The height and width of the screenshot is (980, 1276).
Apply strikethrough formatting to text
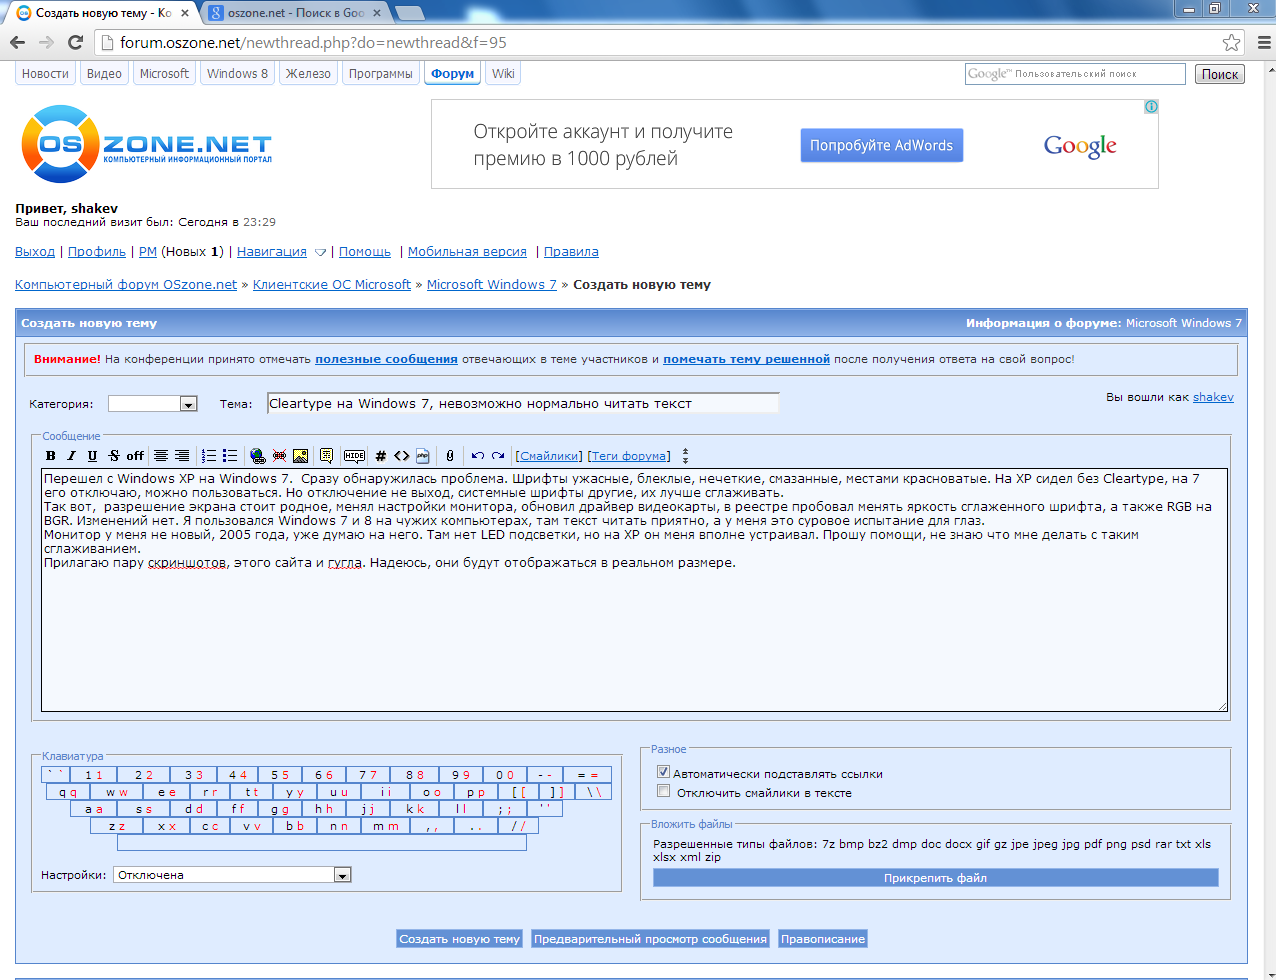tap(113, 456)
